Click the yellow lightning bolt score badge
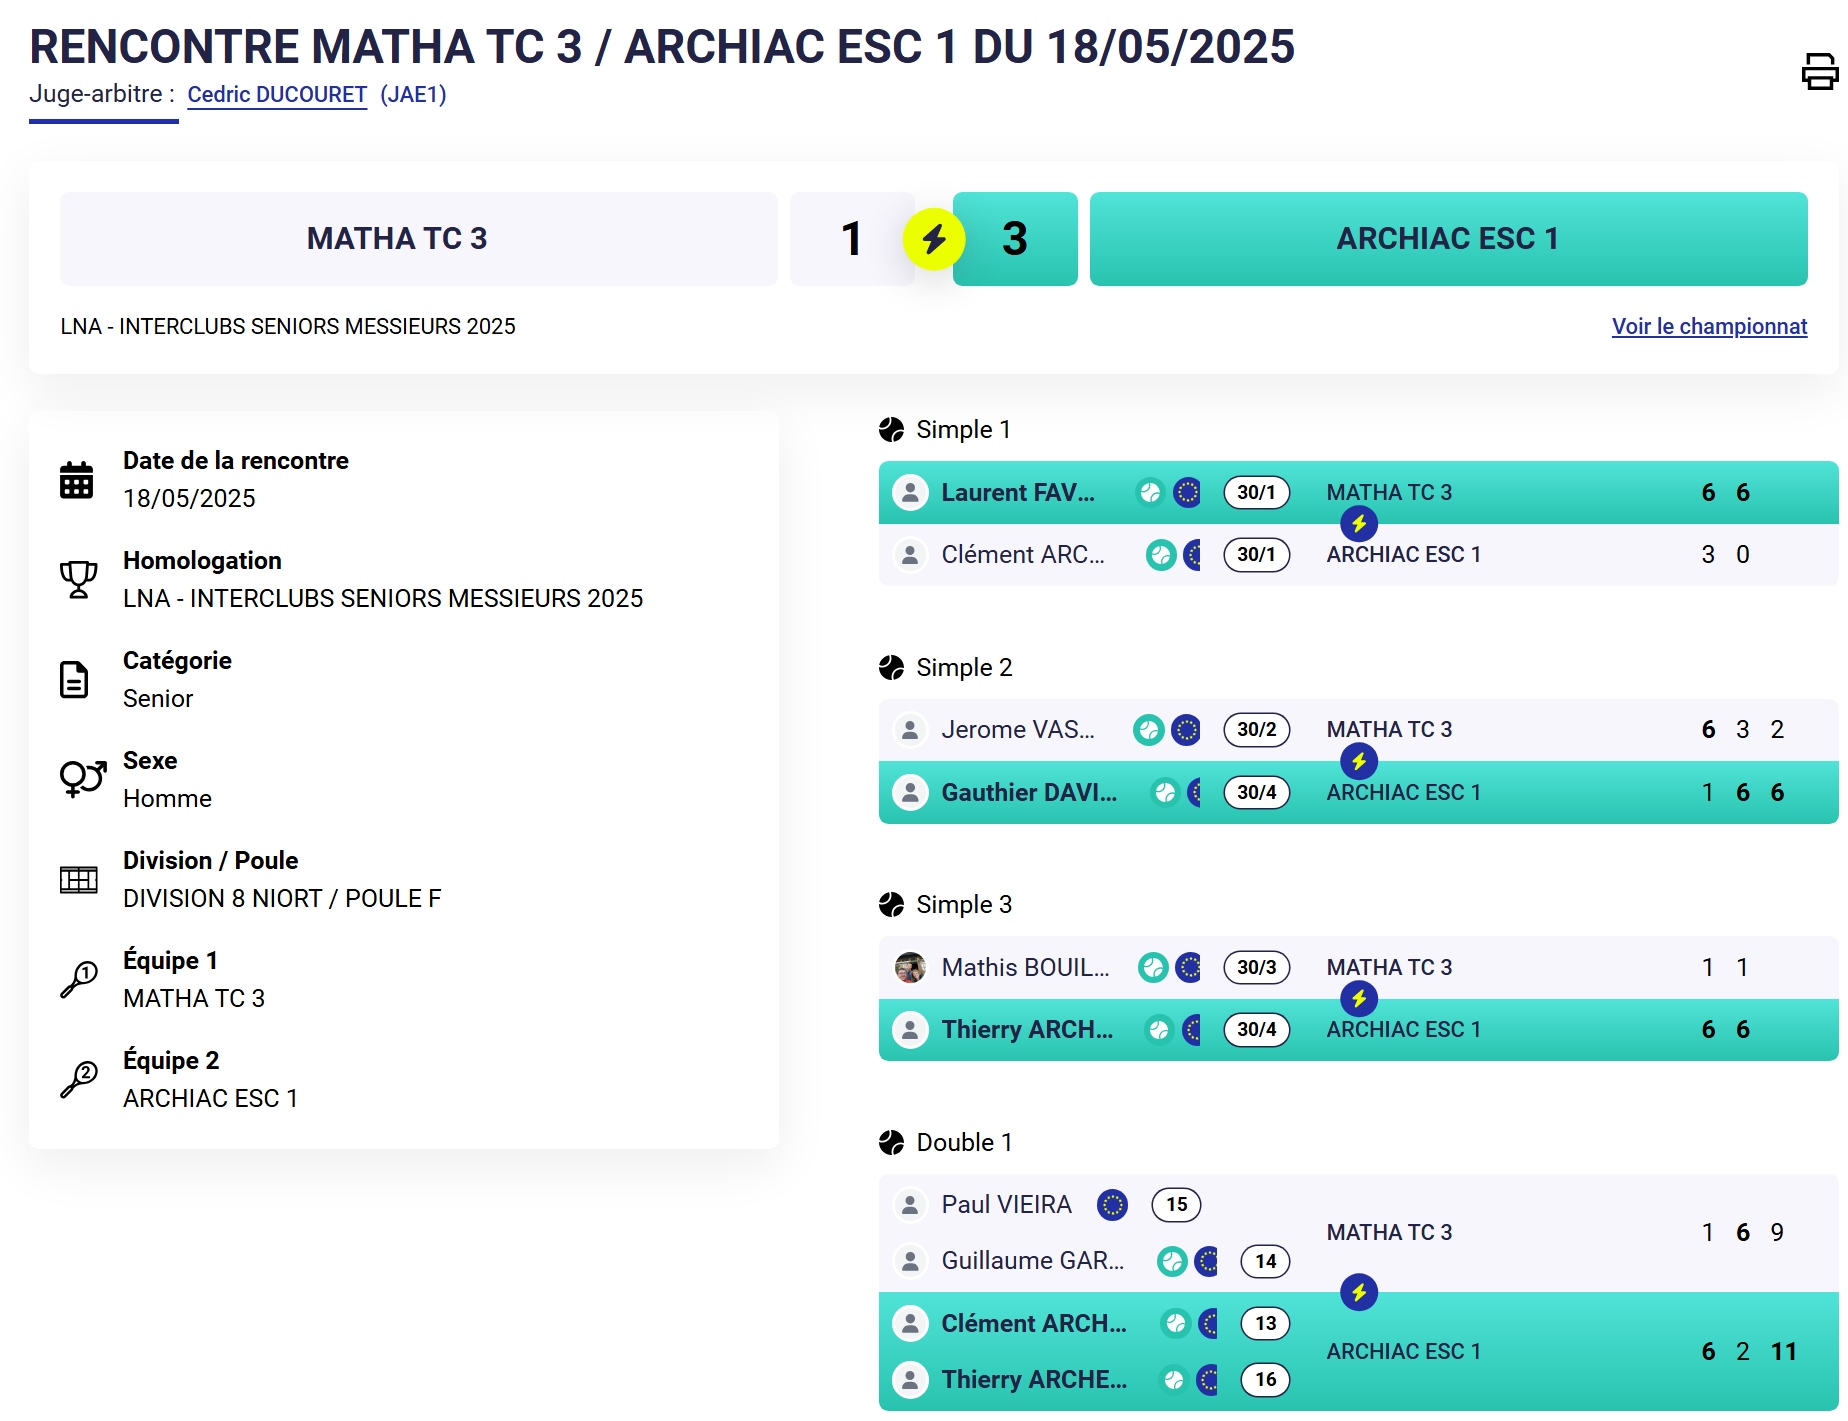1848x1421 pixels. (933, 239)
